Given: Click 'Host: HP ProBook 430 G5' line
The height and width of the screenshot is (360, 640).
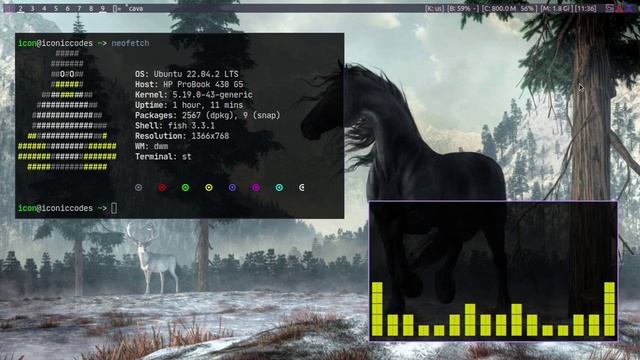Looking at the screenshot, I should 189,84.
